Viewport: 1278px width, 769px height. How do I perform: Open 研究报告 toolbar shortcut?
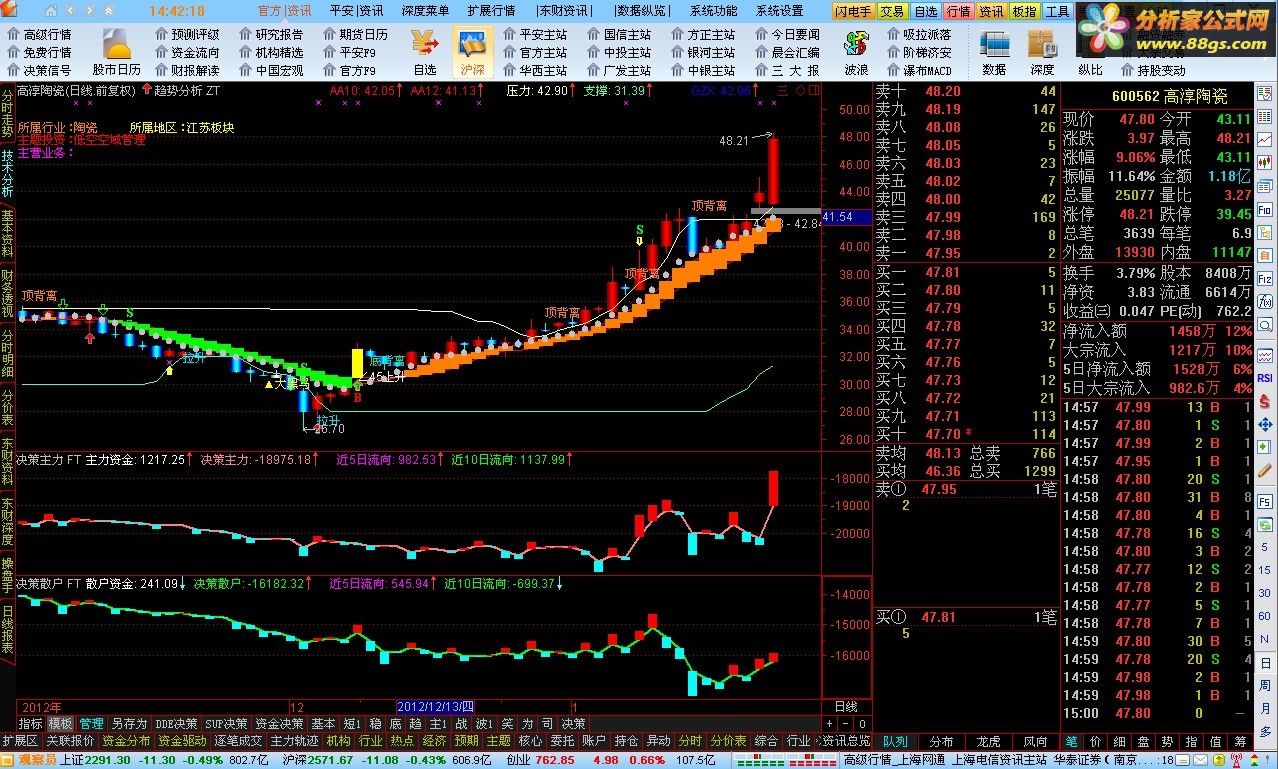pos(269,34)
